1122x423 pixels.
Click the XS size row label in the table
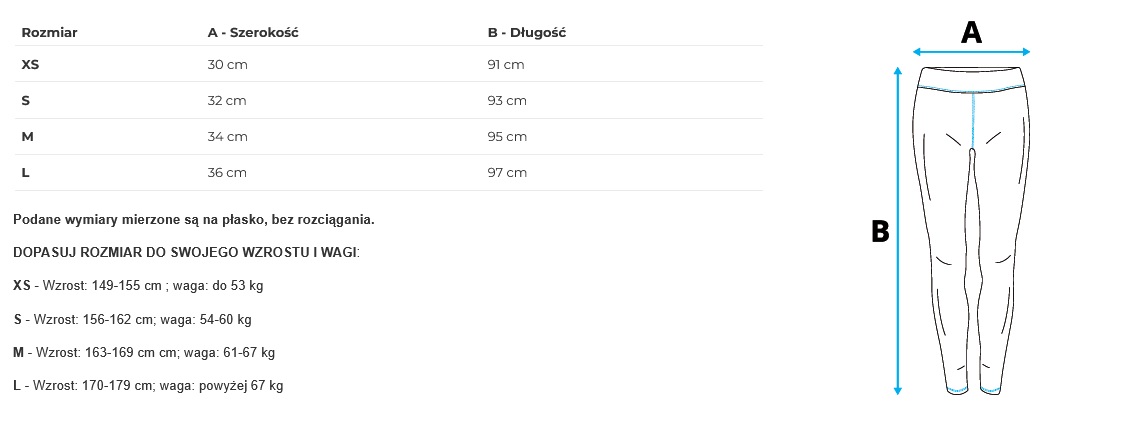(x=30, y=64)
